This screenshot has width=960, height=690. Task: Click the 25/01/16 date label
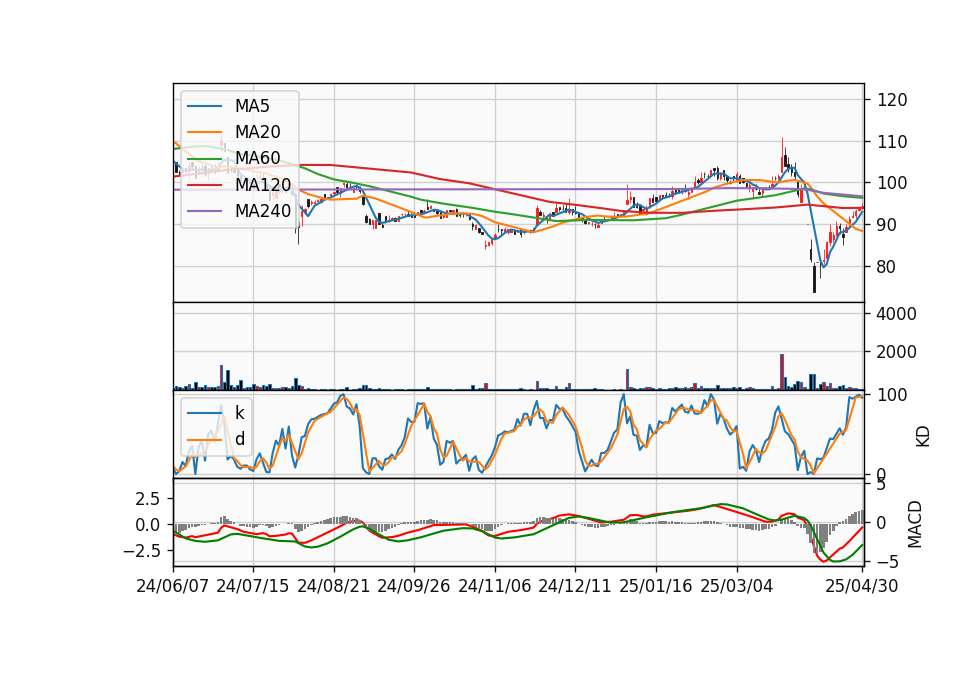656,586
